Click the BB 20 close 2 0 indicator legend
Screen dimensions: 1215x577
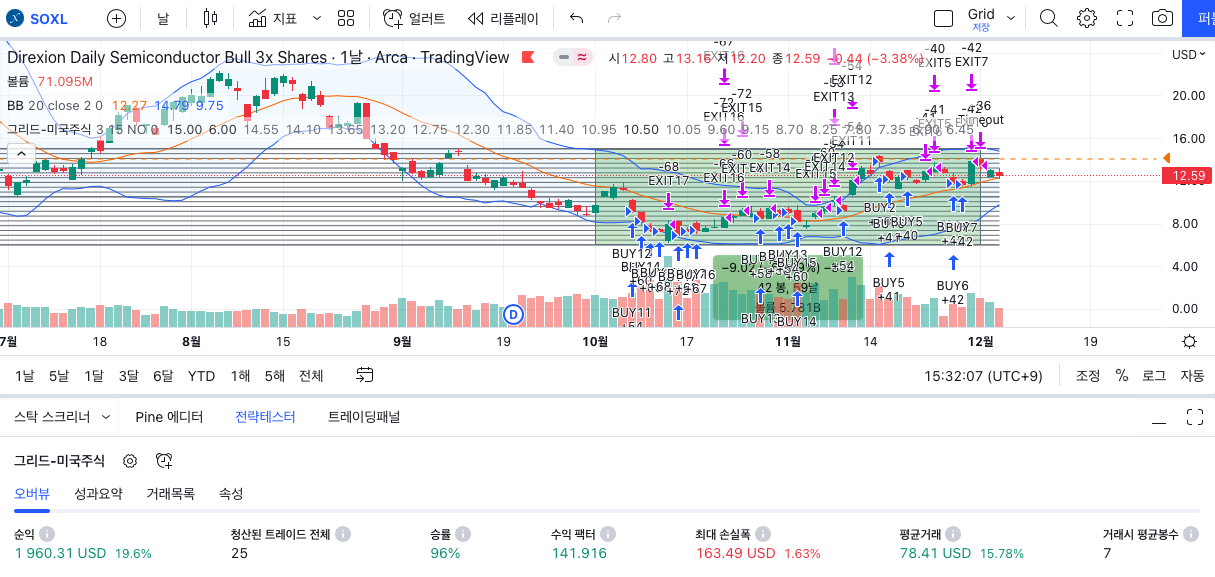pos(56,105)
